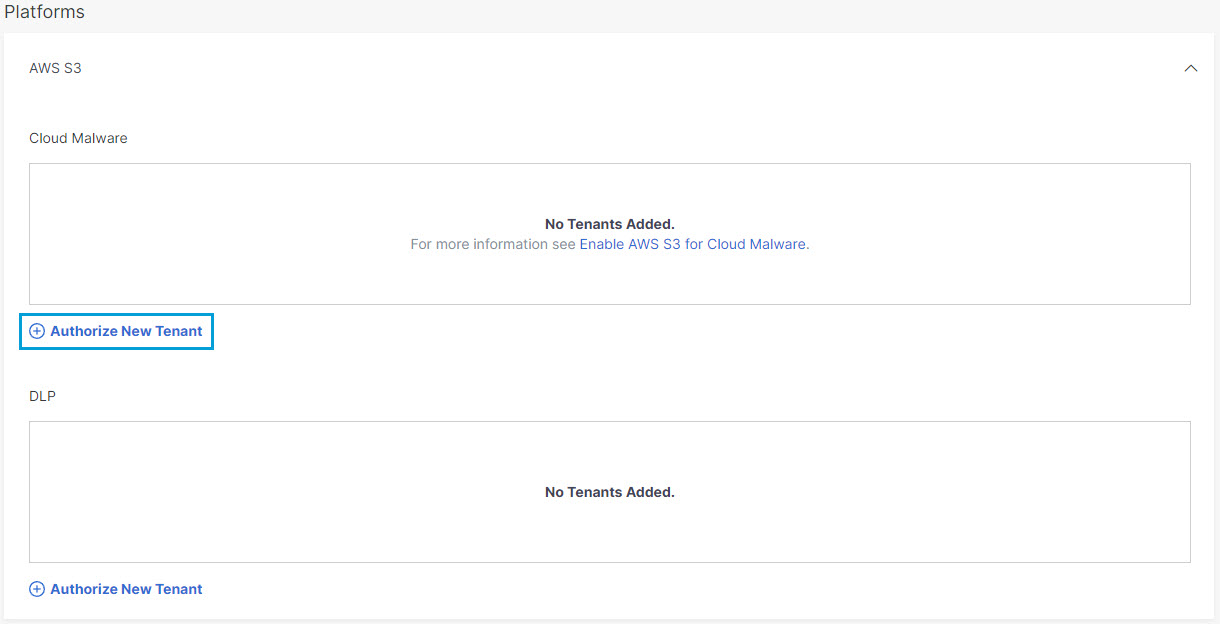Click No Tenants Added text in DLP box
1220x624 pixels.
(610, 493)
